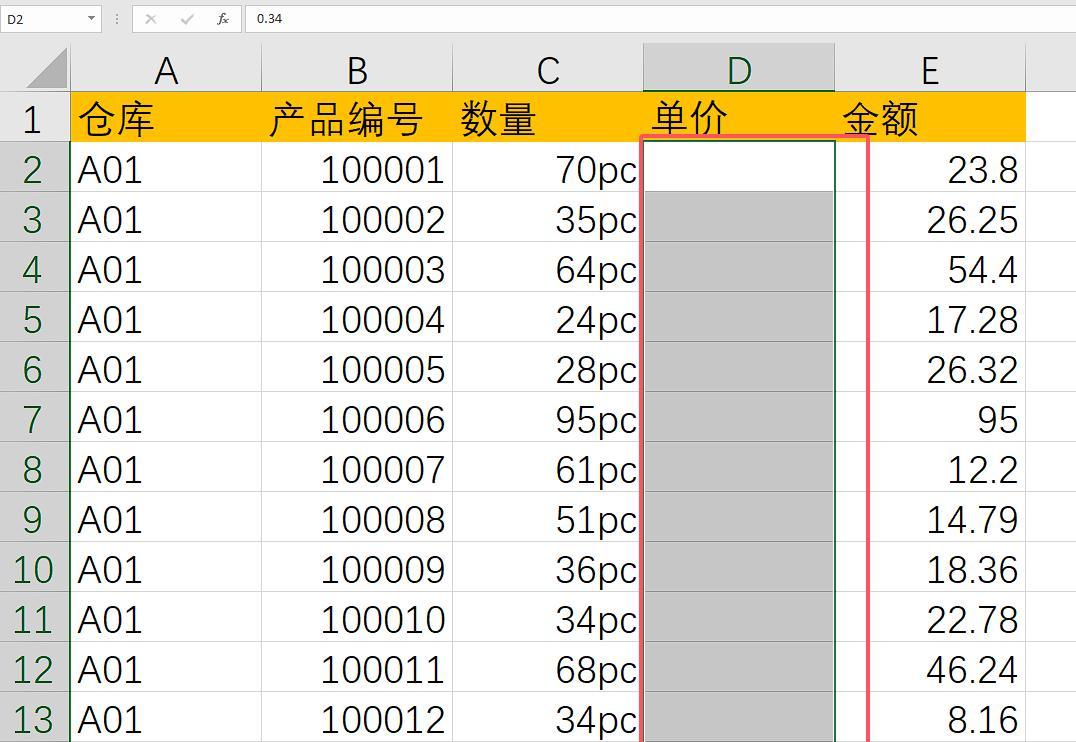Click cell with product number 100007
This screenshot has width=1076, height=742.
point(357,468)
